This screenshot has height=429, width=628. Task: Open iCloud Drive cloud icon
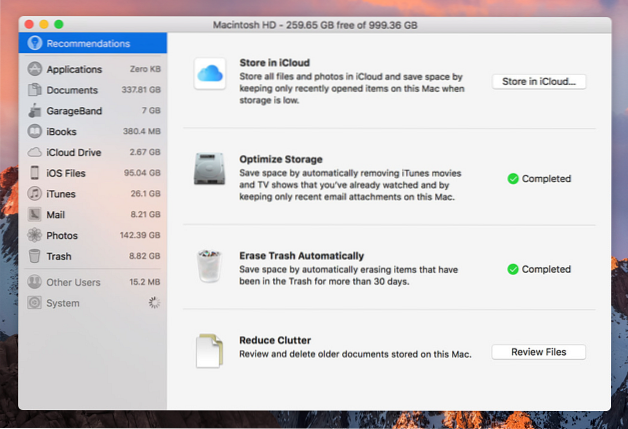pyautogui.click(x=35, y=152)
